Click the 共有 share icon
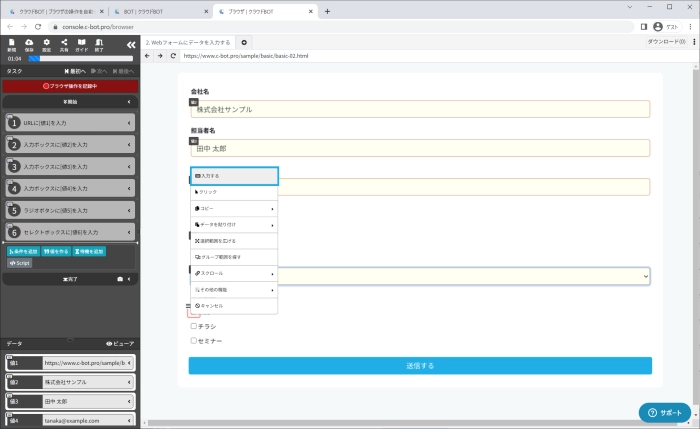 [x=64, y=44]
